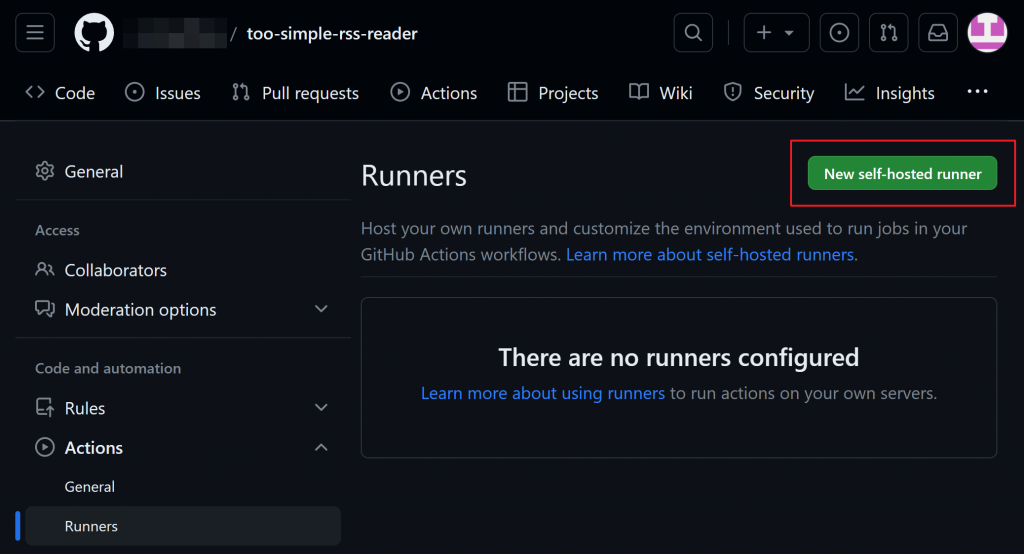This screenshot has height=554, width=1024.
Task: Switch to the Issues tab
Action: coord(163,93)
